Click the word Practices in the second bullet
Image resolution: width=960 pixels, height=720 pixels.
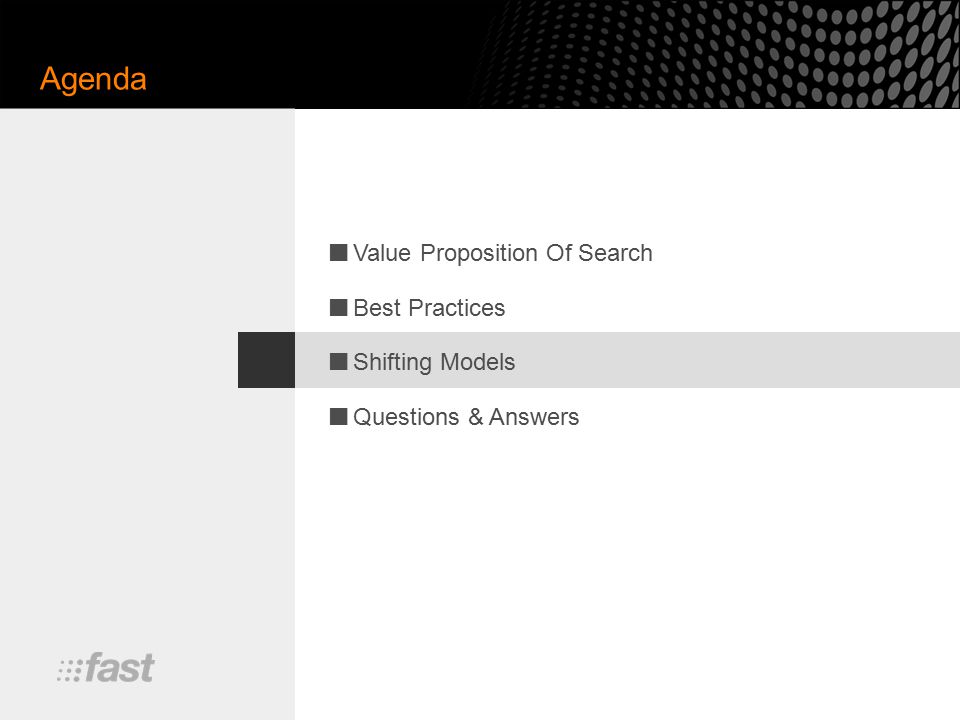(457, 308)
